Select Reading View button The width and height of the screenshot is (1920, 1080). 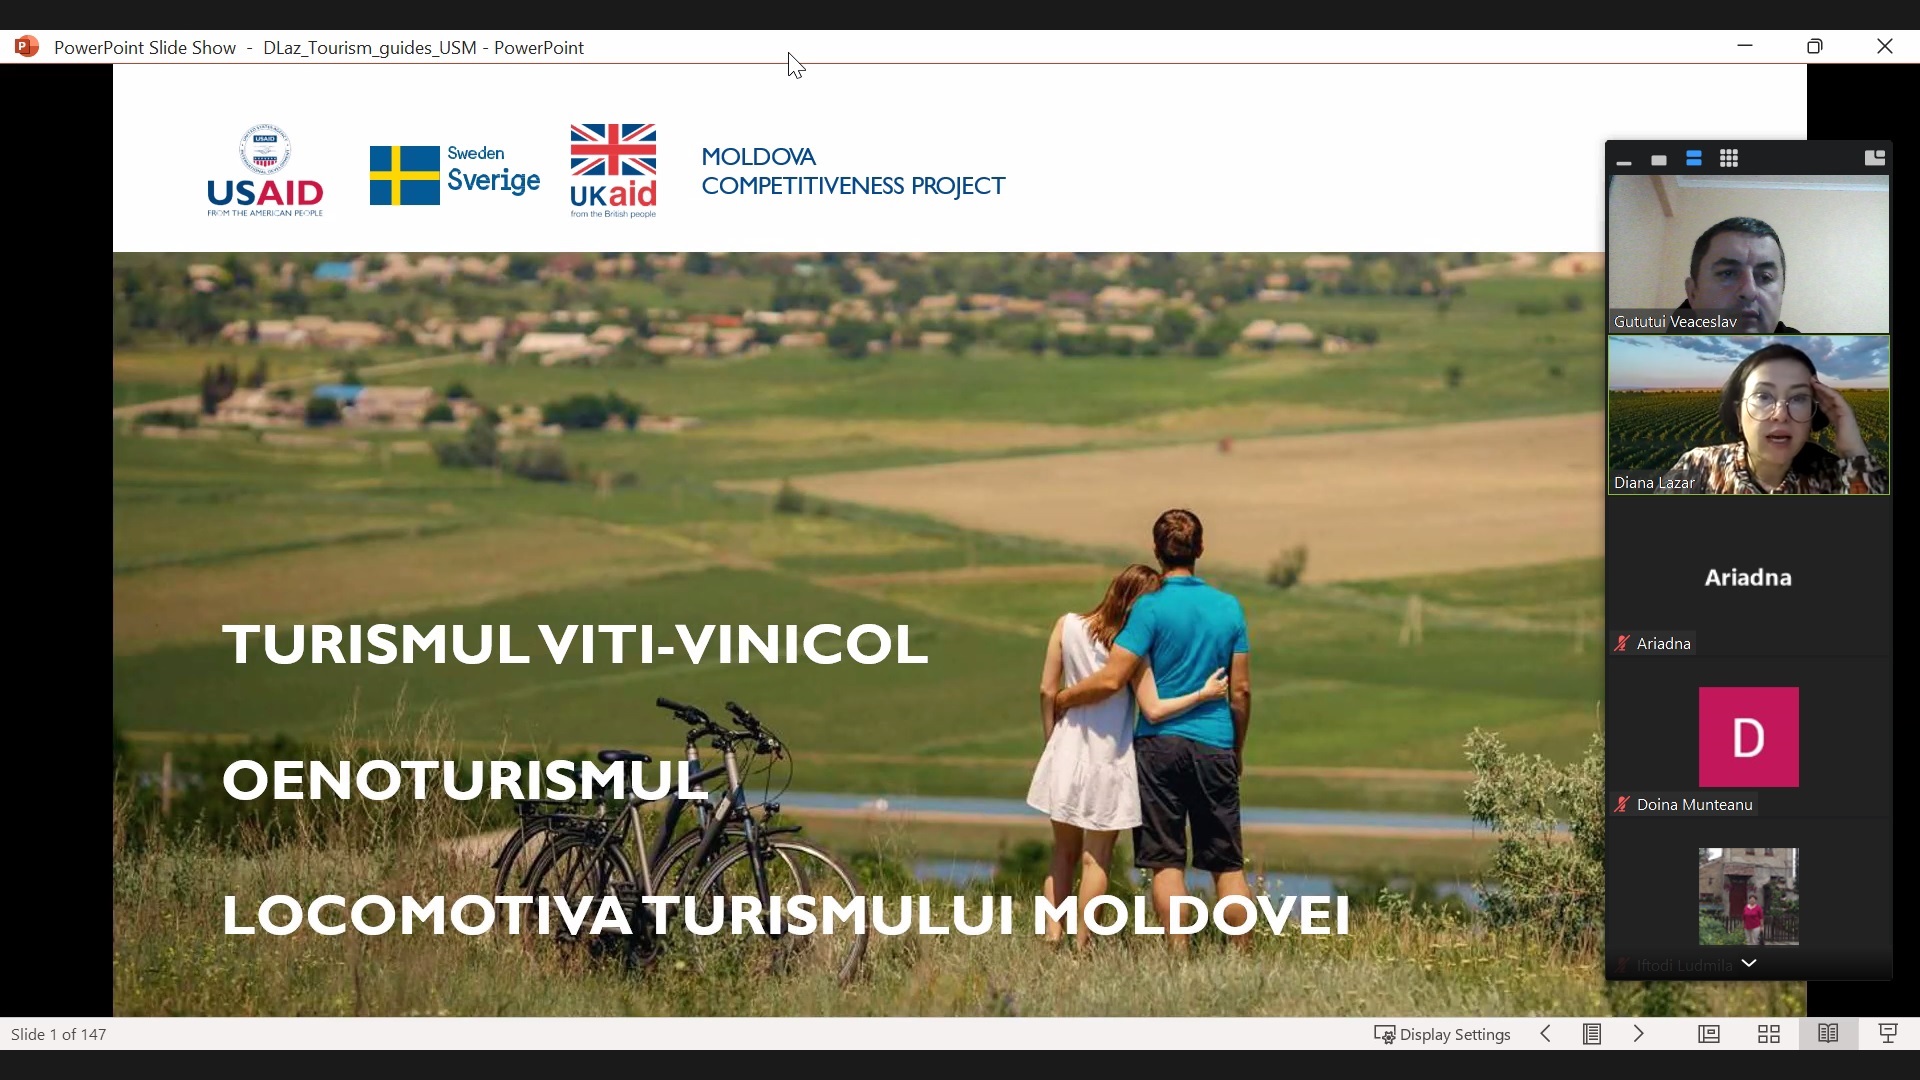(x=1829, y=1035)
